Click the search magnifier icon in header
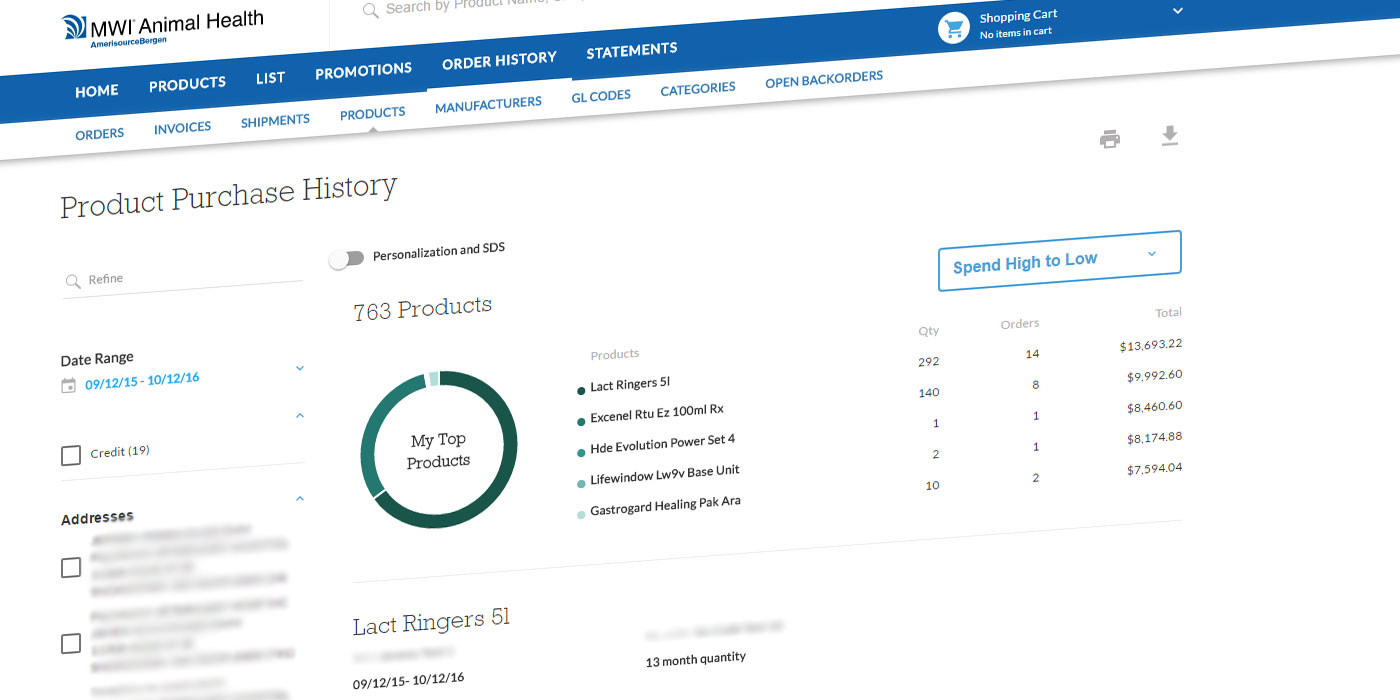This screenshot has height=700, width=1400. 370,10
